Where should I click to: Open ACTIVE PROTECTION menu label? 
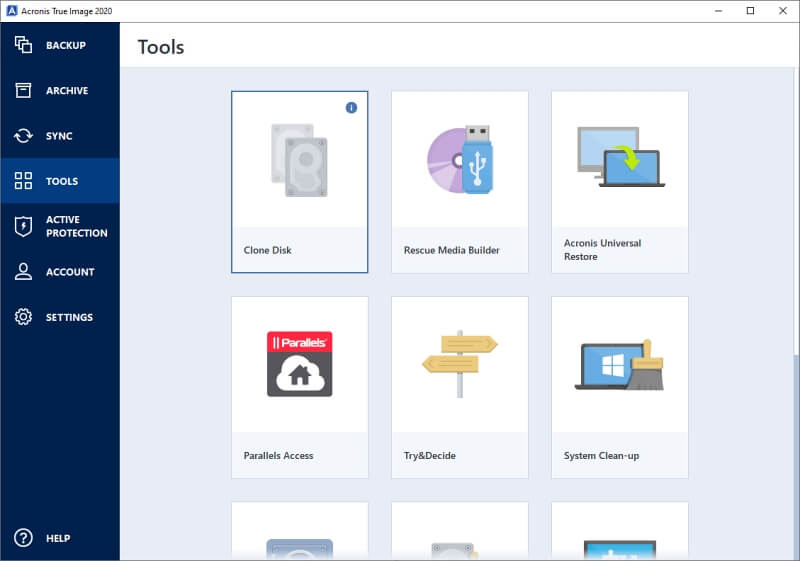(x=77, y=226)
